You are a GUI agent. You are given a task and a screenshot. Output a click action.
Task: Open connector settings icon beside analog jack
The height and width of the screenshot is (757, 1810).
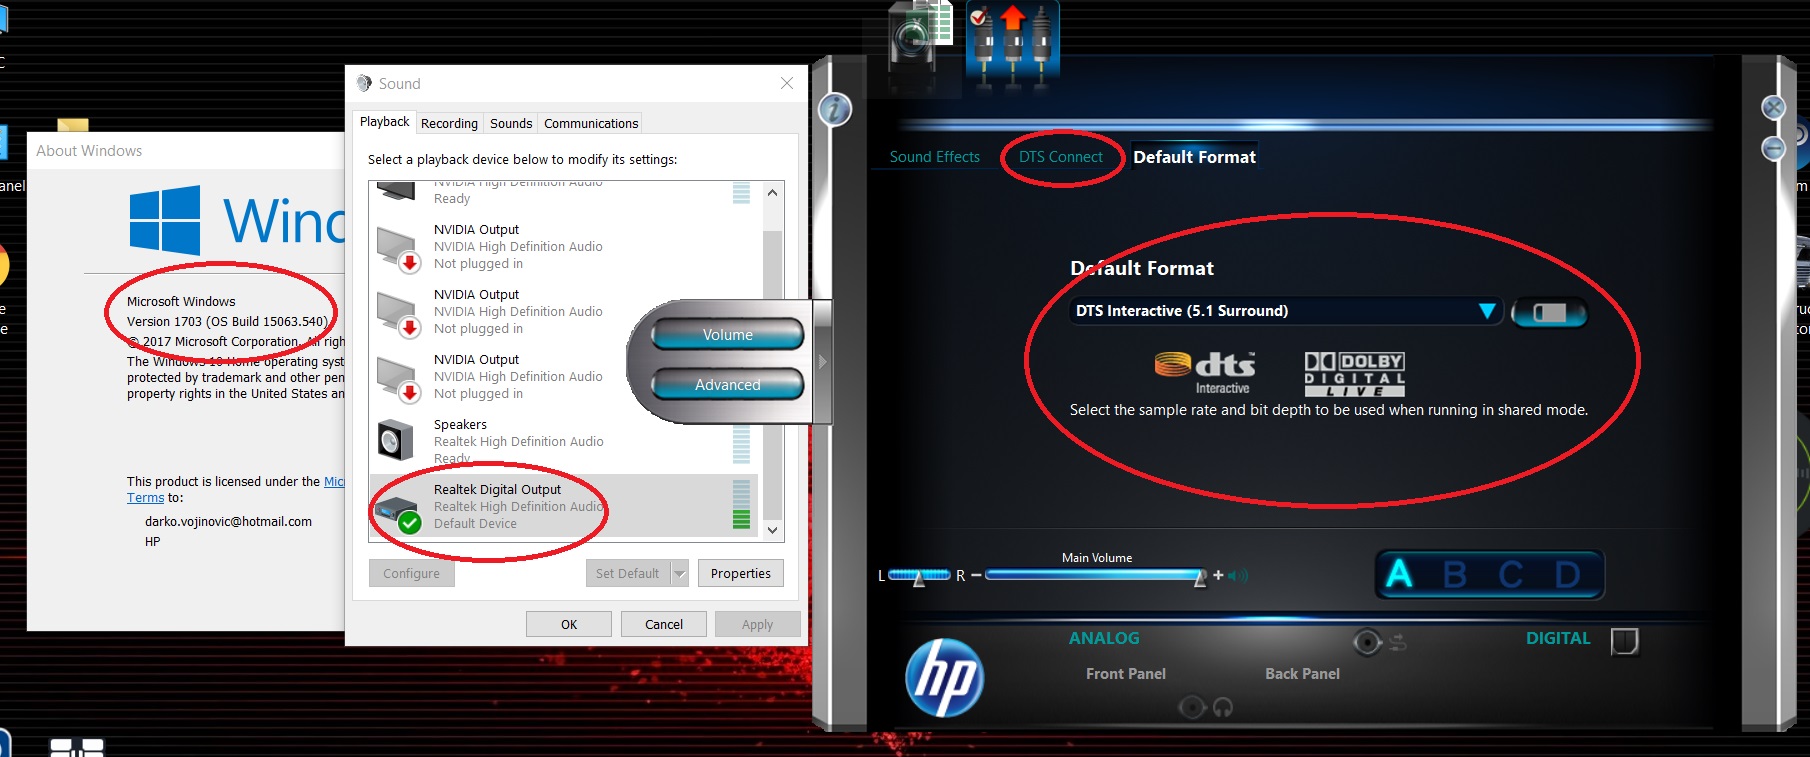tap(1398, 642)
